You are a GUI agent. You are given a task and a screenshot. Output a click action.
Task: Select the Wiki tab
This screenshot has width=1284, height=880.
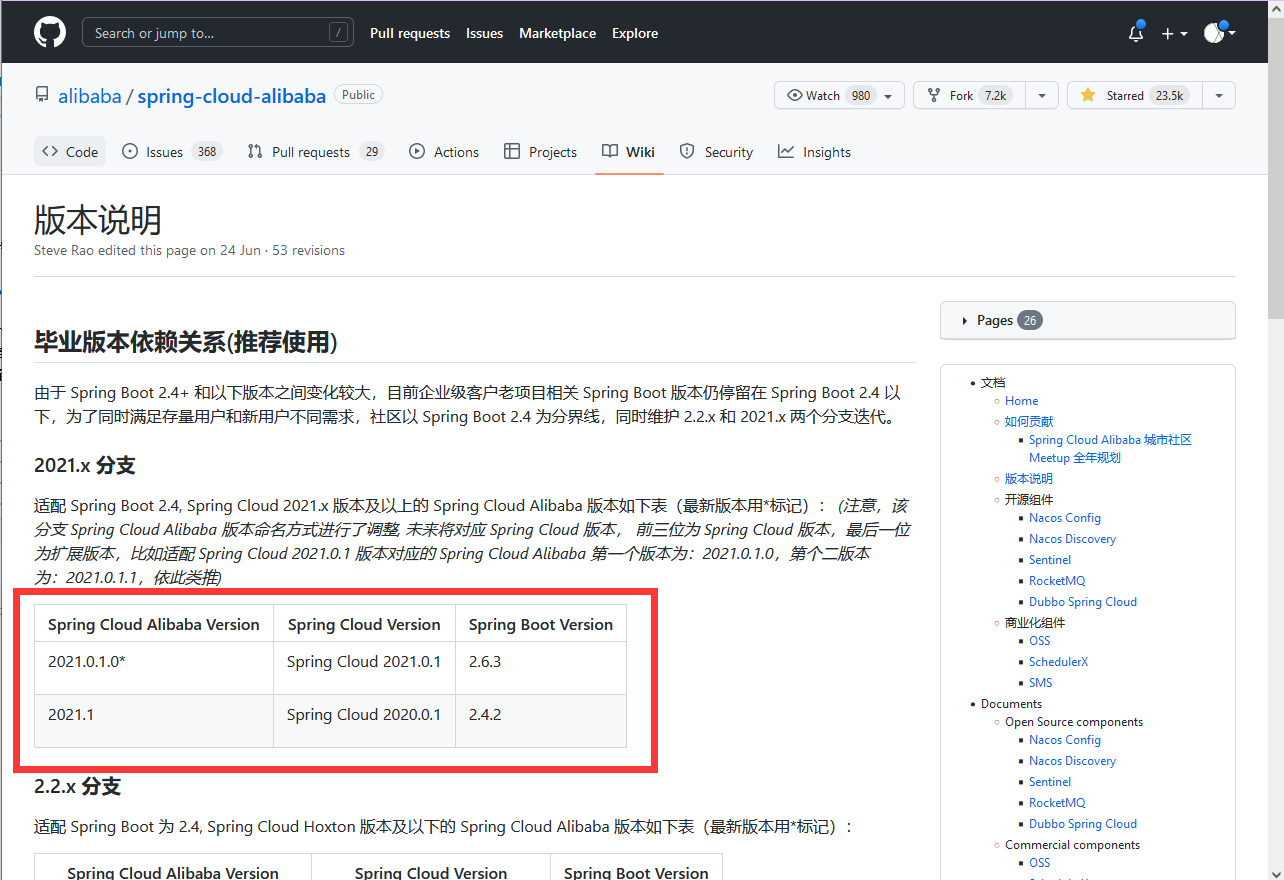(x=629, y=152)
